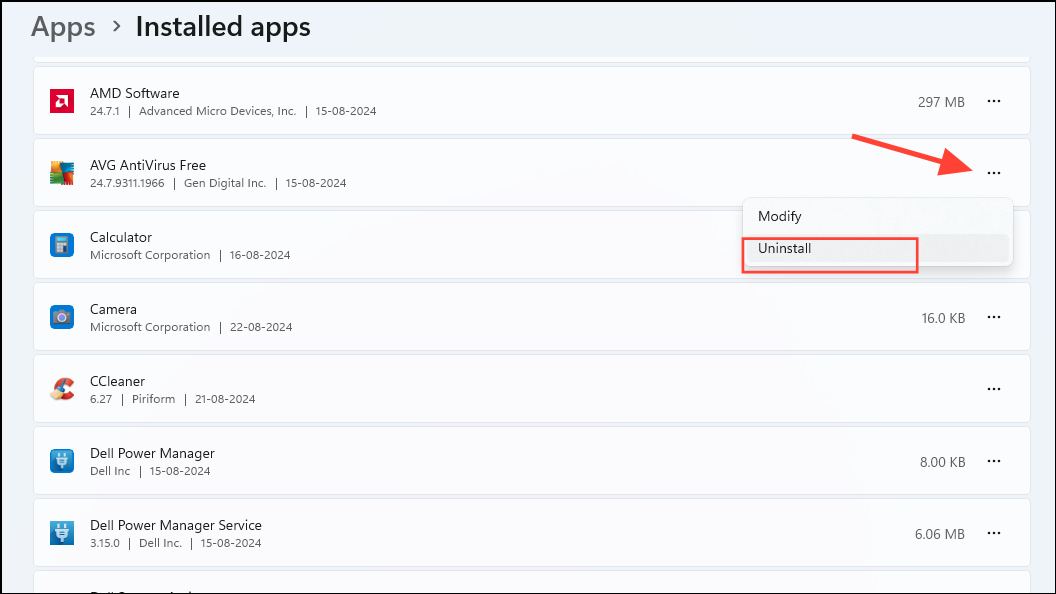
Task: Select Modify from the context menu
Action: pos(878,216)
